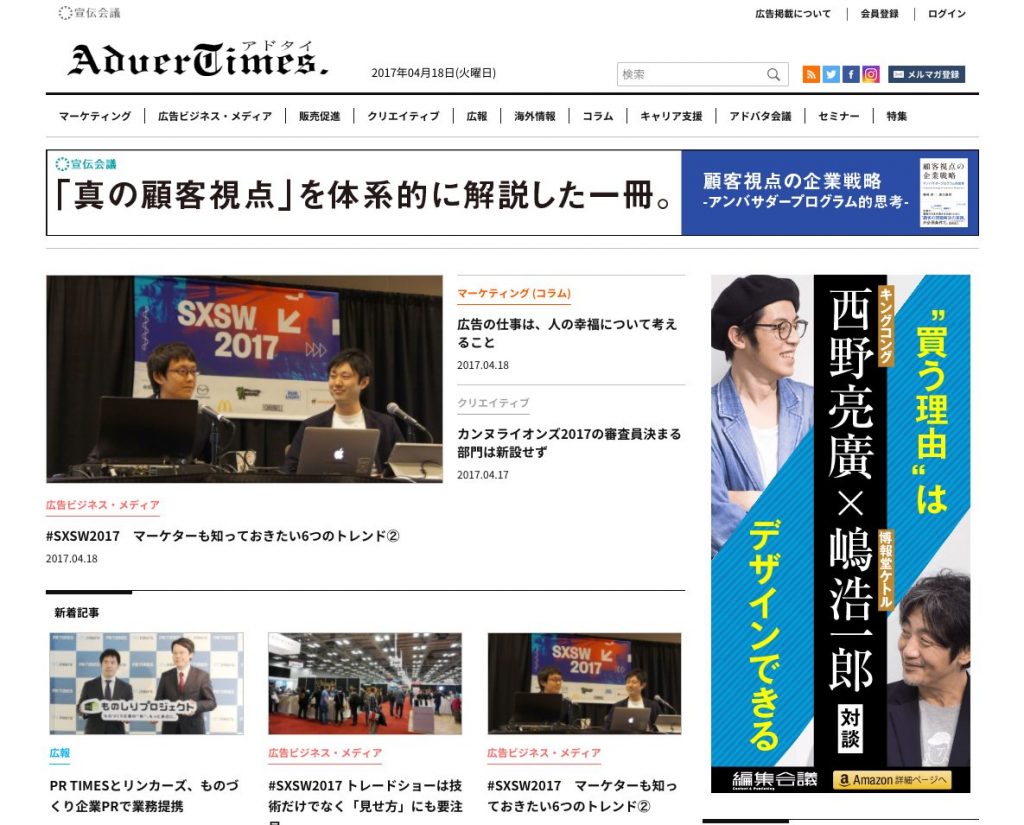Viewport: 1024px width, 825px height.
Task: Open the large SXSW 2017 featured photo
Action: (x=244, y=379)
